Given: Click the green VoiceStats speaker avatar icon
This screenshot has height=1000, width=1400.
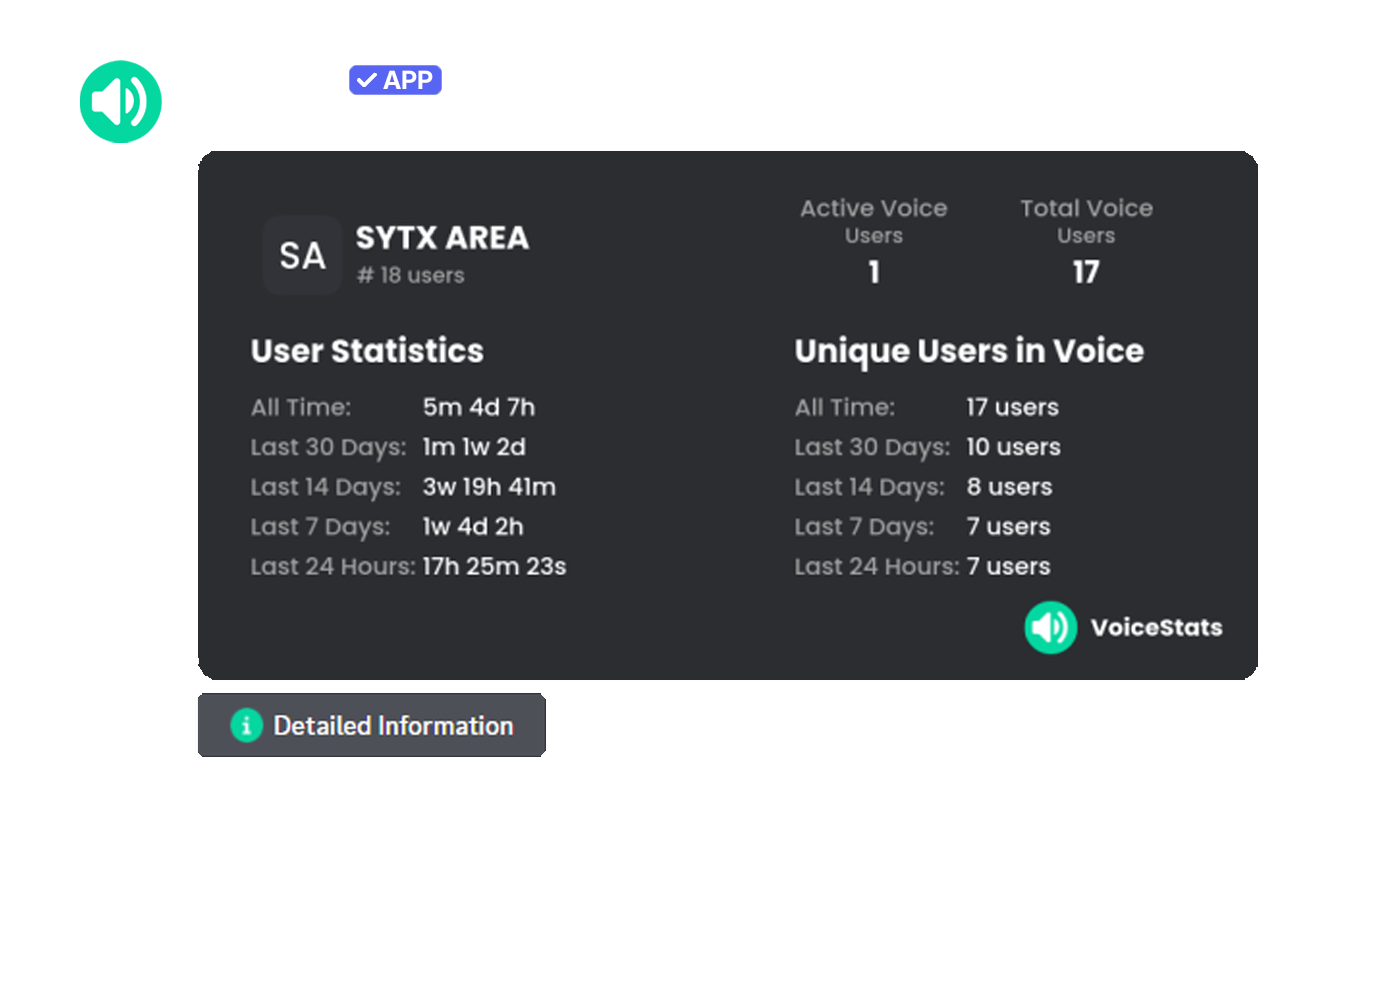Looking at the screenshot, I should click(120, 101).
